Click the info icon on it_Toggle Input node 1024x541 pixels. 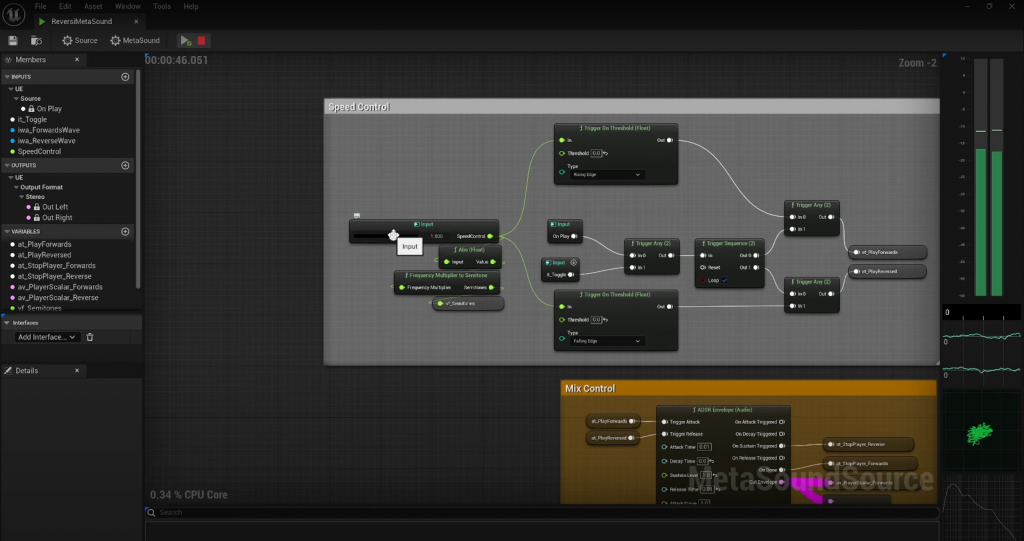573,263
